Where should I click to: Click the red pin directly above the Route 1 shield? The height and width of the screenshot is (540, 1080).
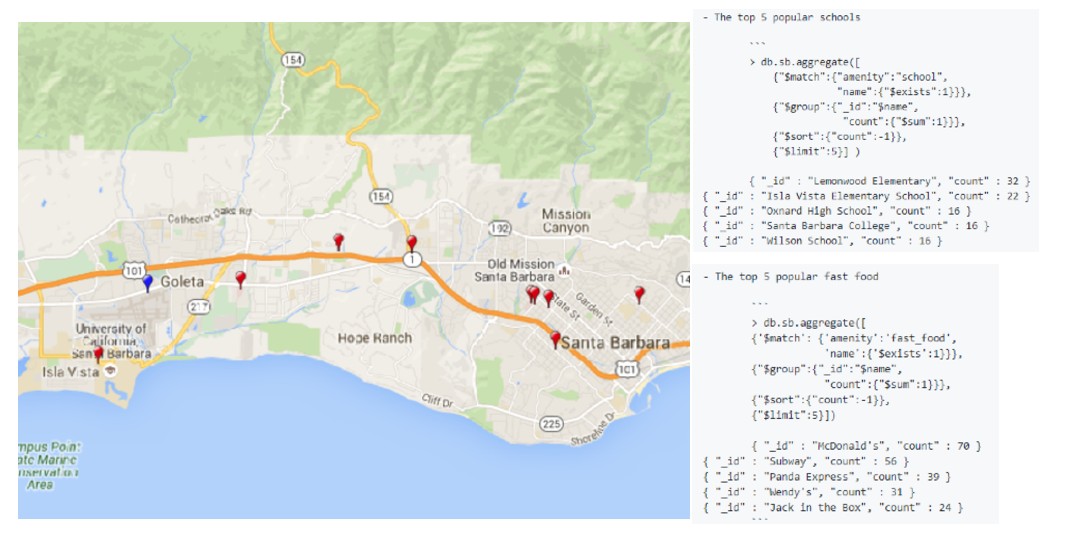pyautogui.click(x=411, y=243)
